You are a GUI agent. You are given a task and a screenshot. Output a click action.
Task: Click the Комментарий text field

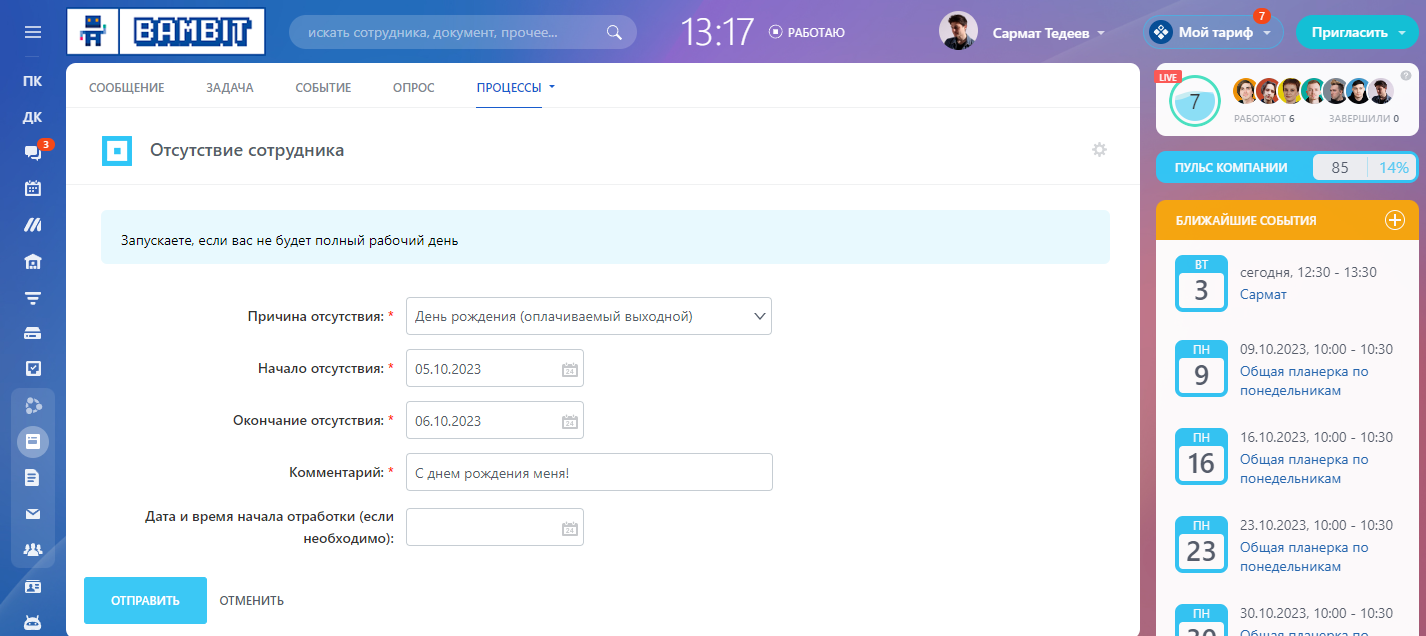click(x=588, y=472)
